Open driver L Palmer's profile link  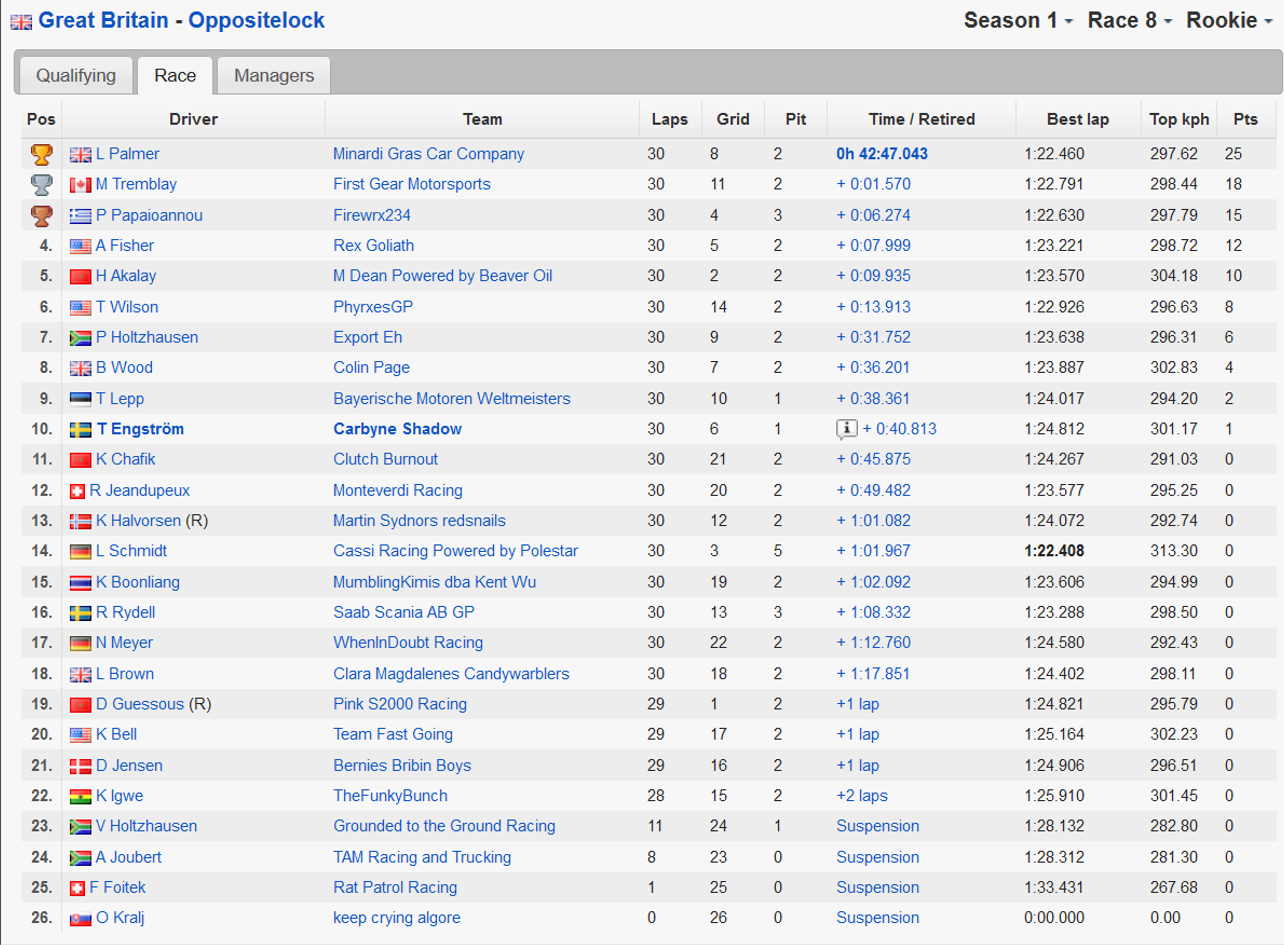coord(128,154)
